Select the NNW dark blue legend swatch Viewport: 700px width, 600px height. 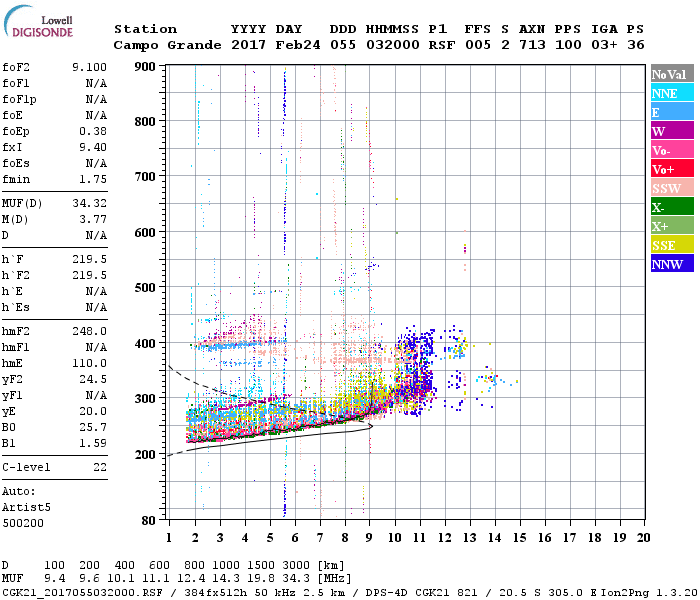[672, 263]
